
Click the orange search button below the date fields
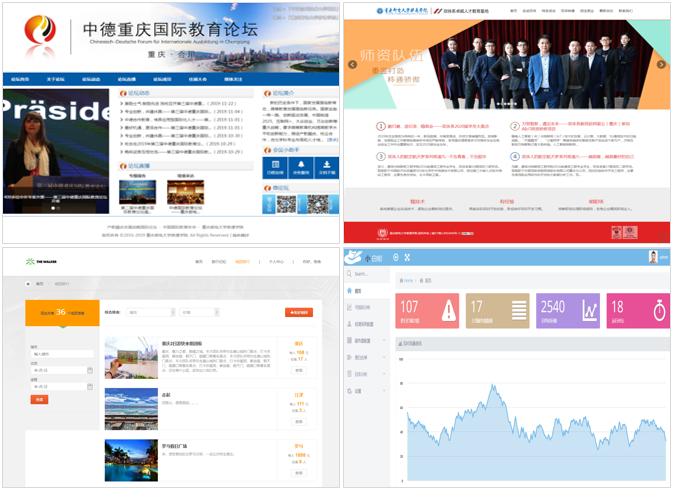[x=40, y=399]
